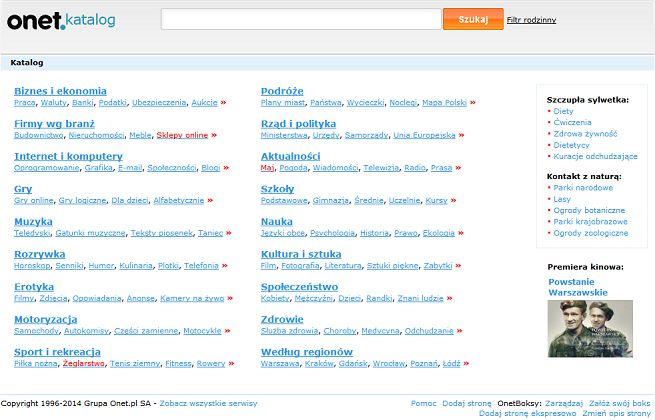Expand more Firmy wg branż subcategories arrow
Viewport: 655px width, 420px height.
pos(214,135)
